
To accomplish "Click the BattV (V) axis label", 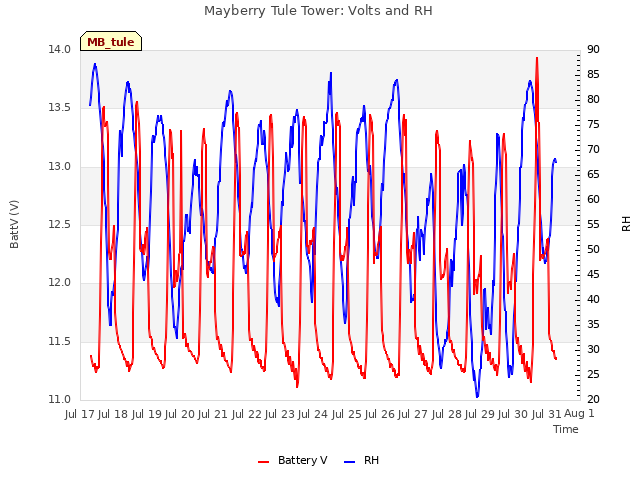I will pyautogui.click(x=14, y=224).
